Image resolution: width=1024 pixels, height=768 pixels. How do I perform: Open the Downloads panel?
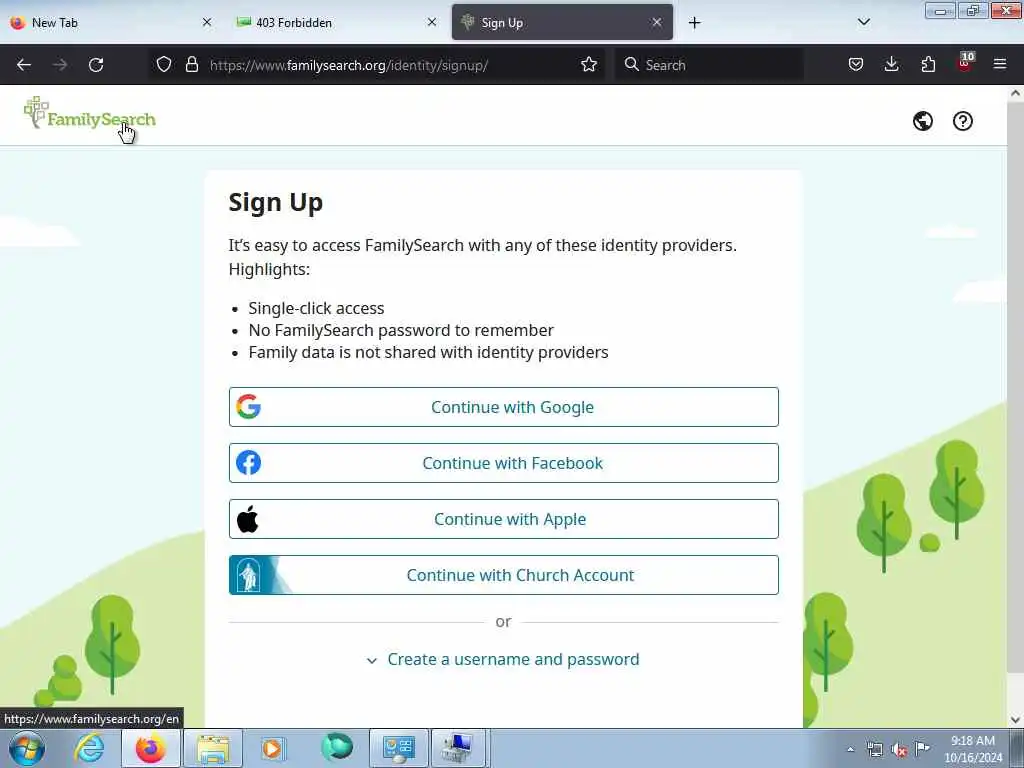point(891,64)
